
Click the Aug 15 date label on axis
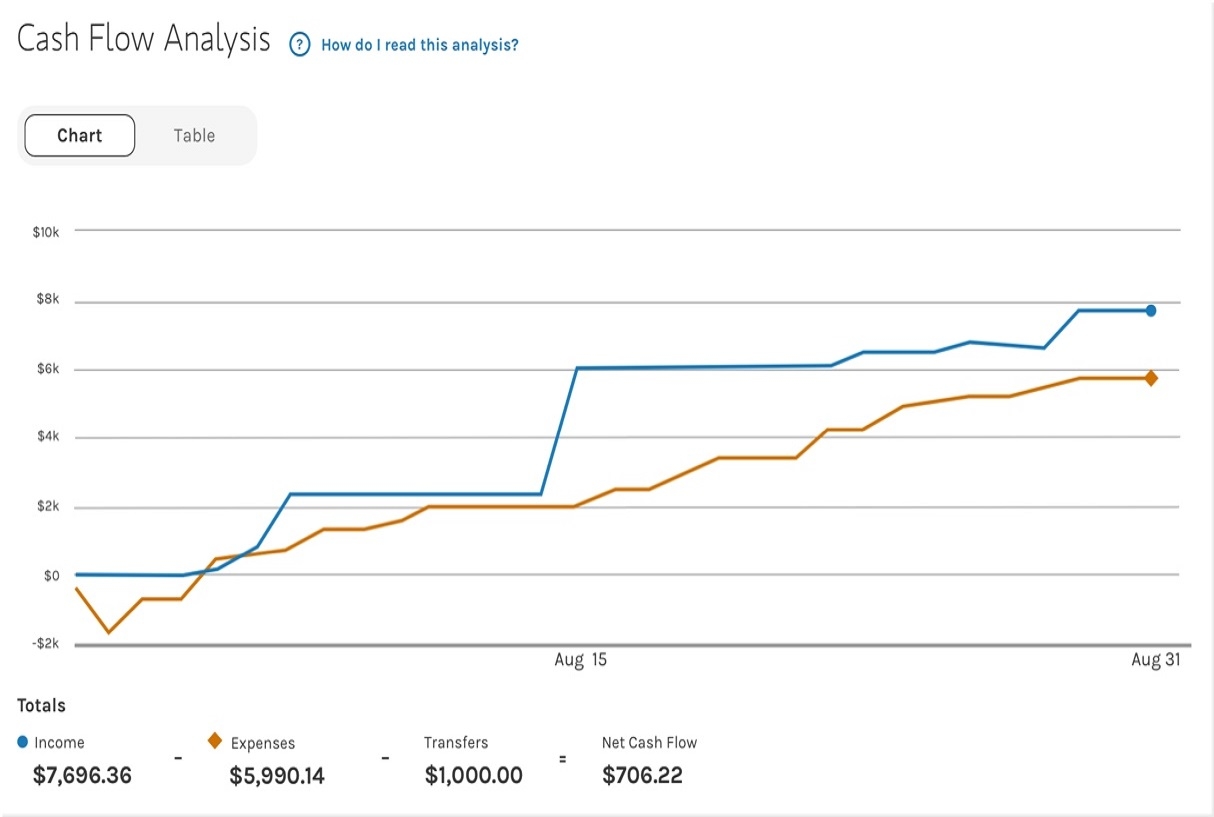[x=580, y=660]
